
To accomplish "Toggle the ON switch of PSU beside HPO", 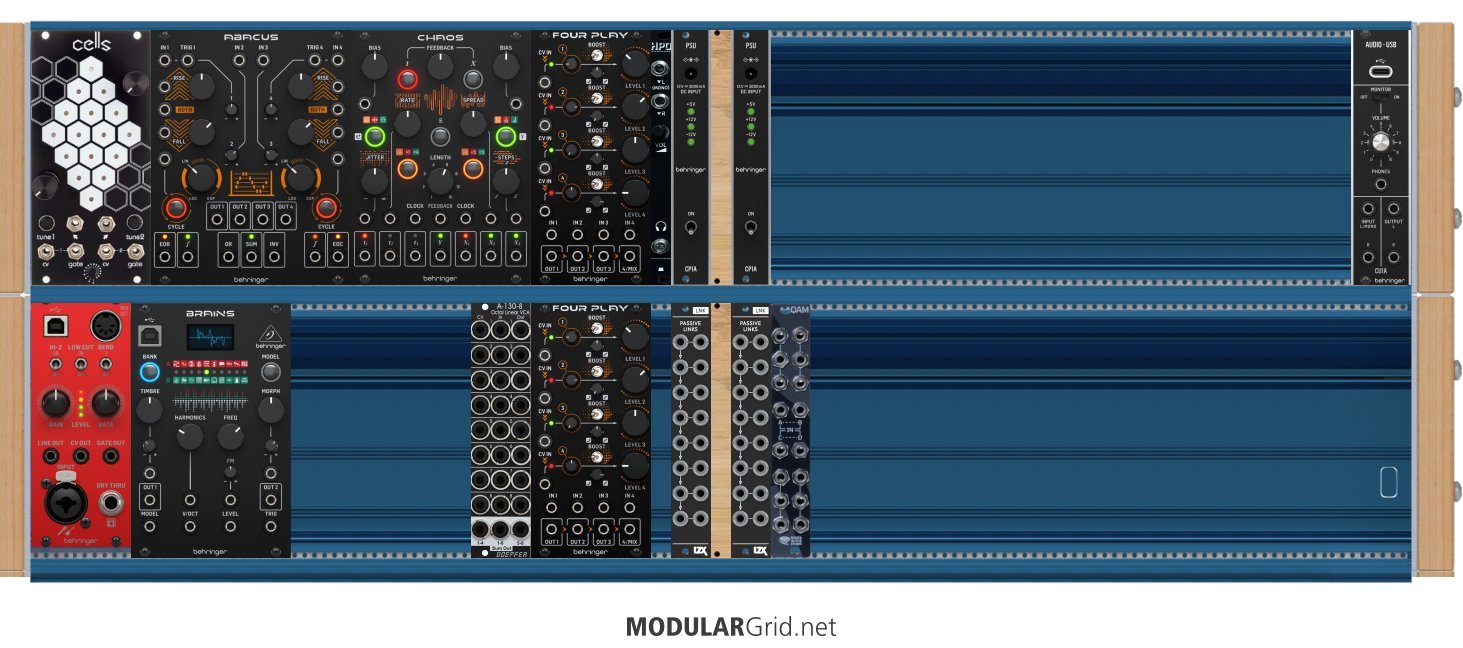I will tap(691, 228).
